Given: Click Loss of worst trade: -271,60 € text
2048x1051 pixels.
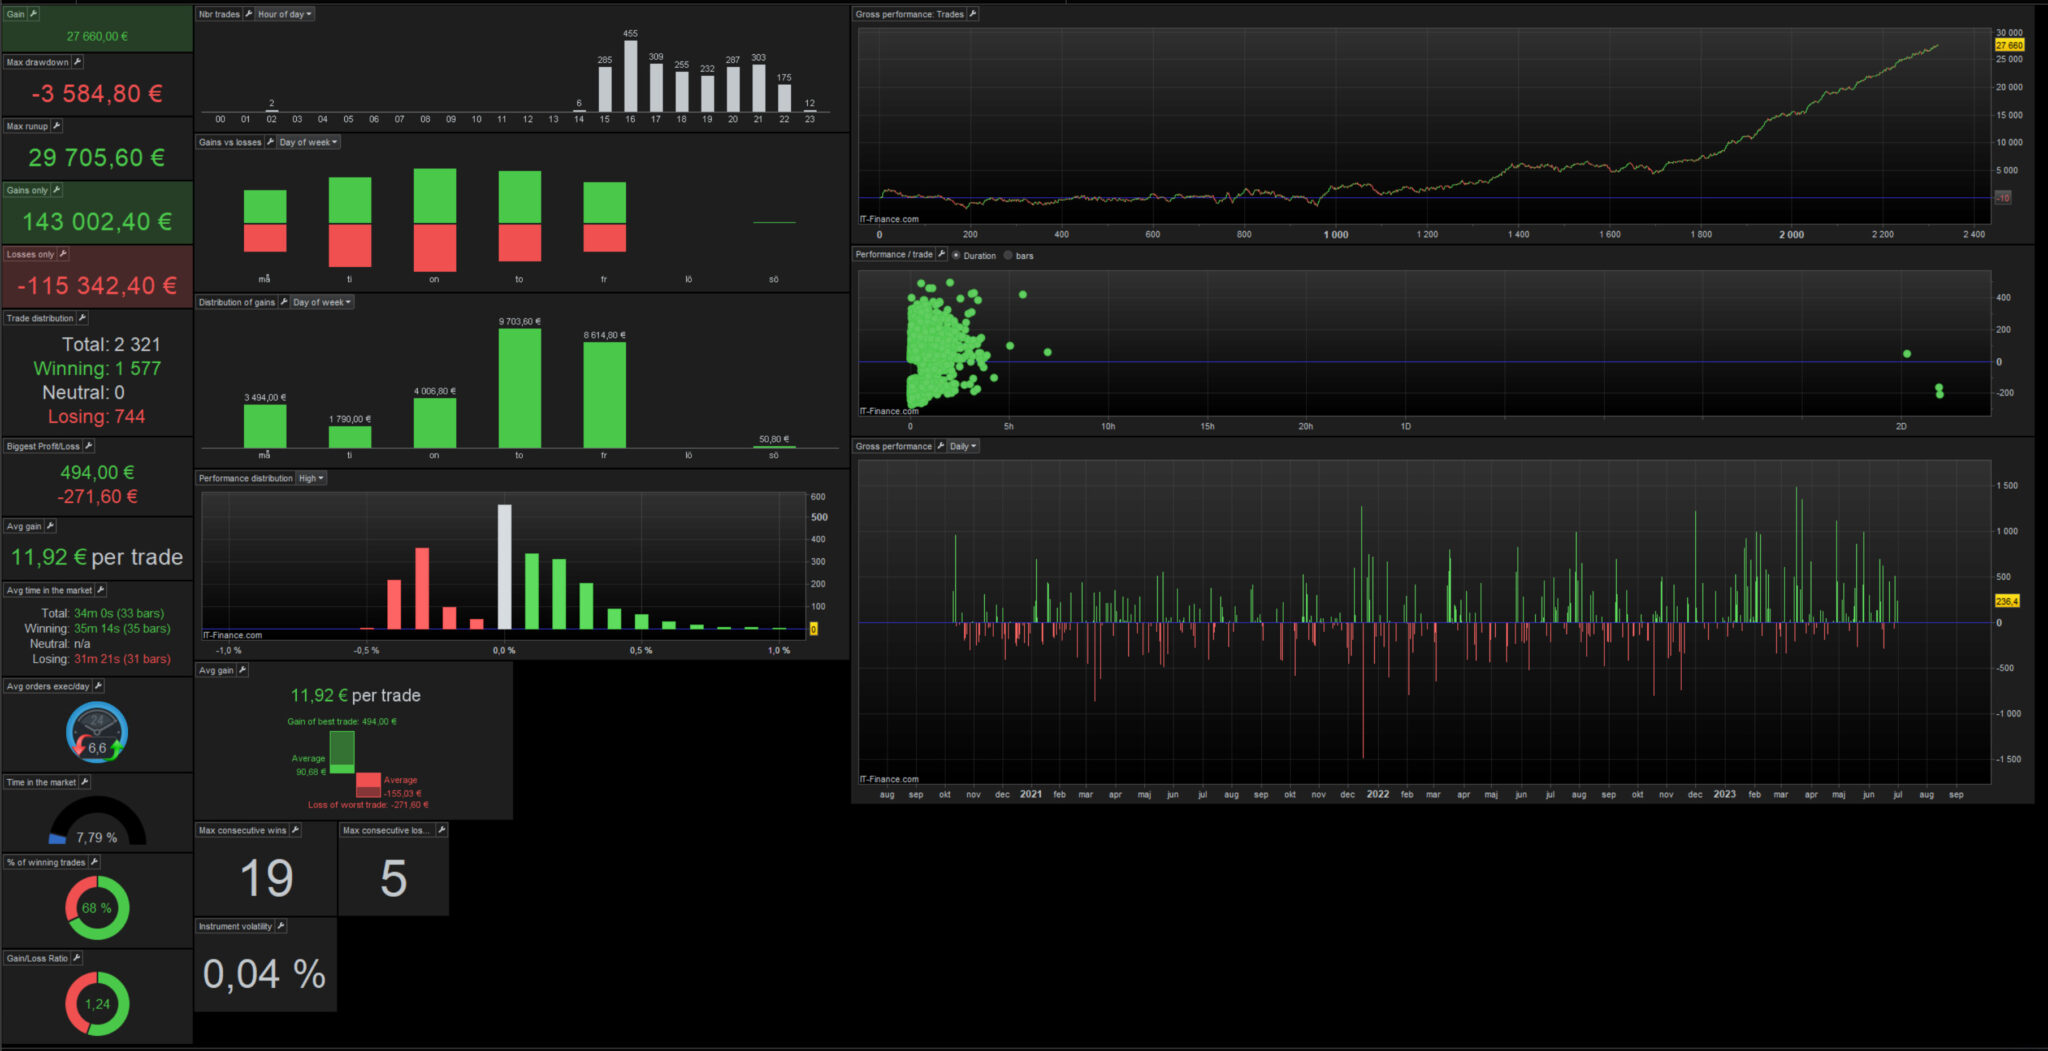Looking at the screenshot, I should (x=368, y=804).
